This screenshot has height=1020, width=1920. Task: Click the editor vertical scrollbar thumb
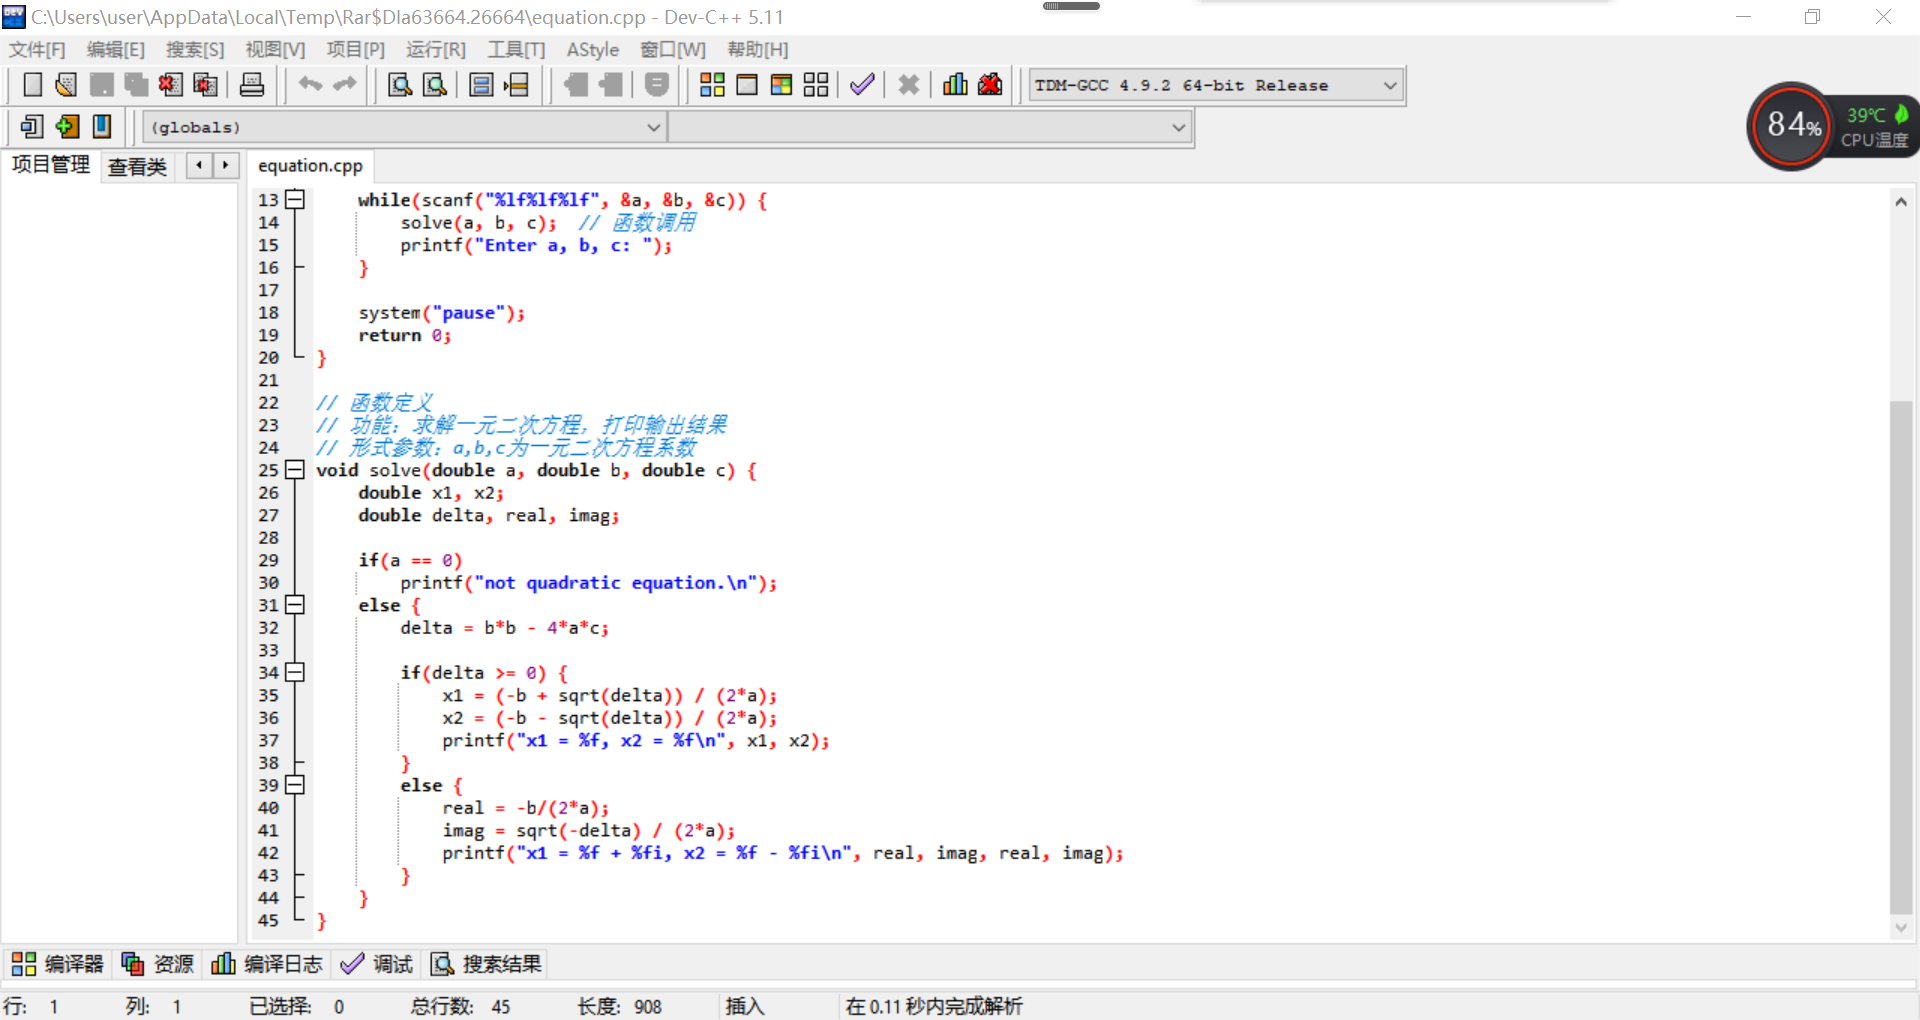[x=1901, y=657]
